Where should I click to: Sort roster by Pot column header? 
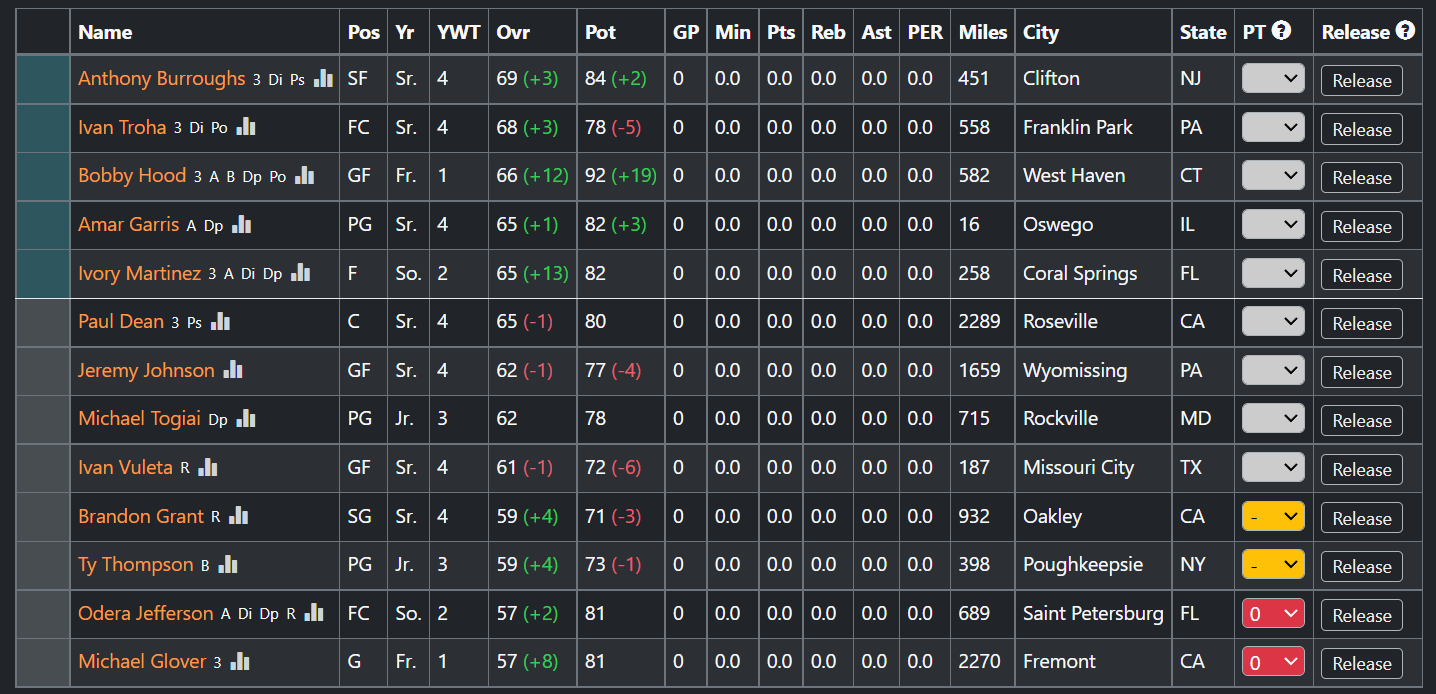600,32
